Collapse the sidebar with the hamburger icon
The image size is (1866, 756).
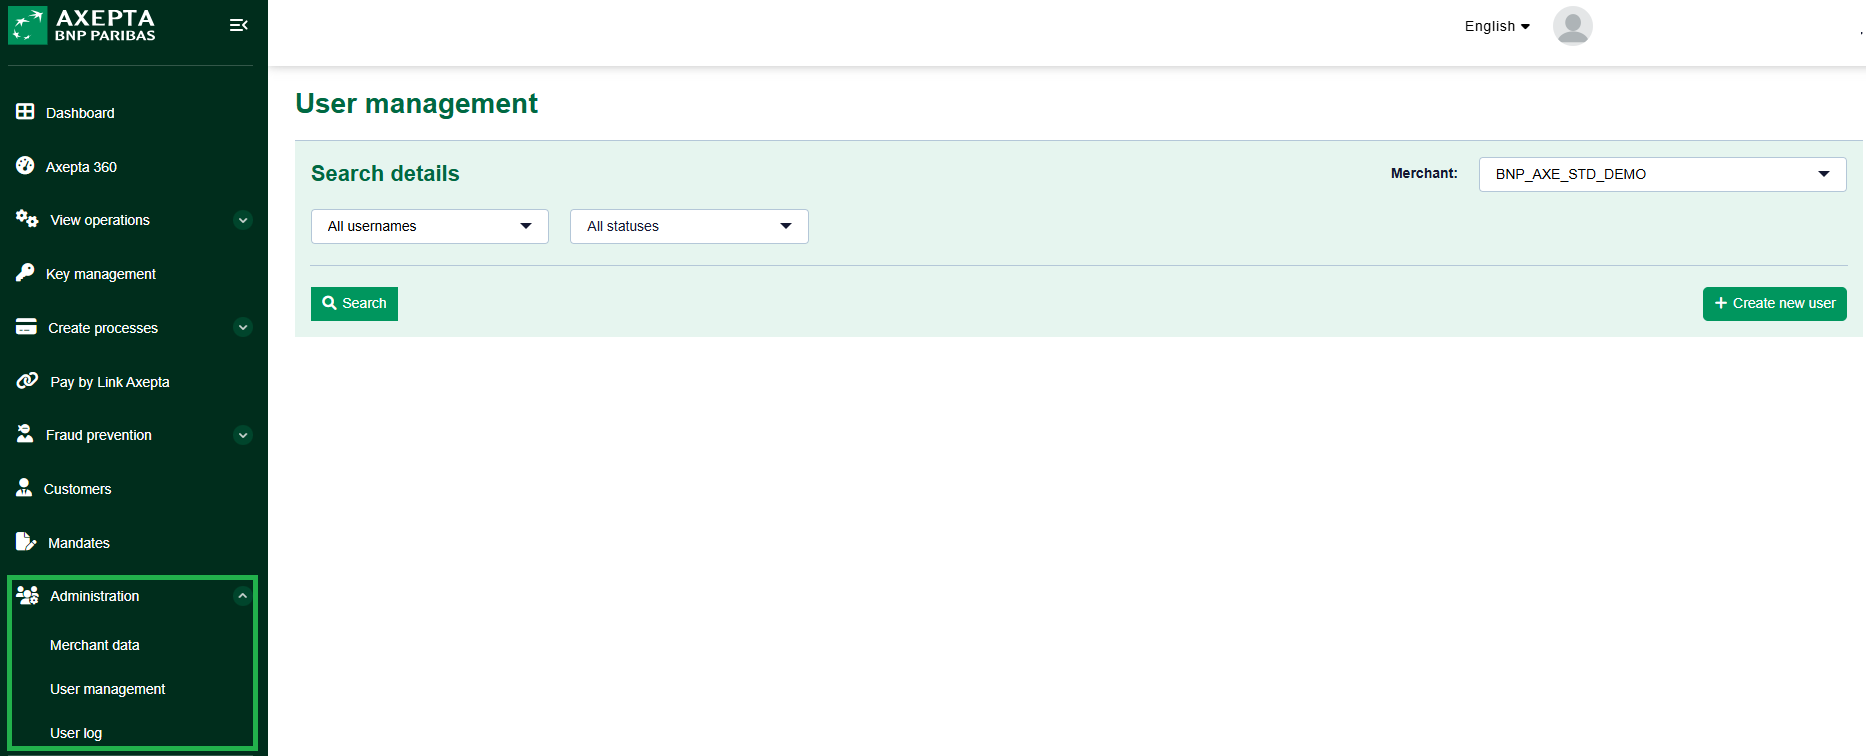238,25
